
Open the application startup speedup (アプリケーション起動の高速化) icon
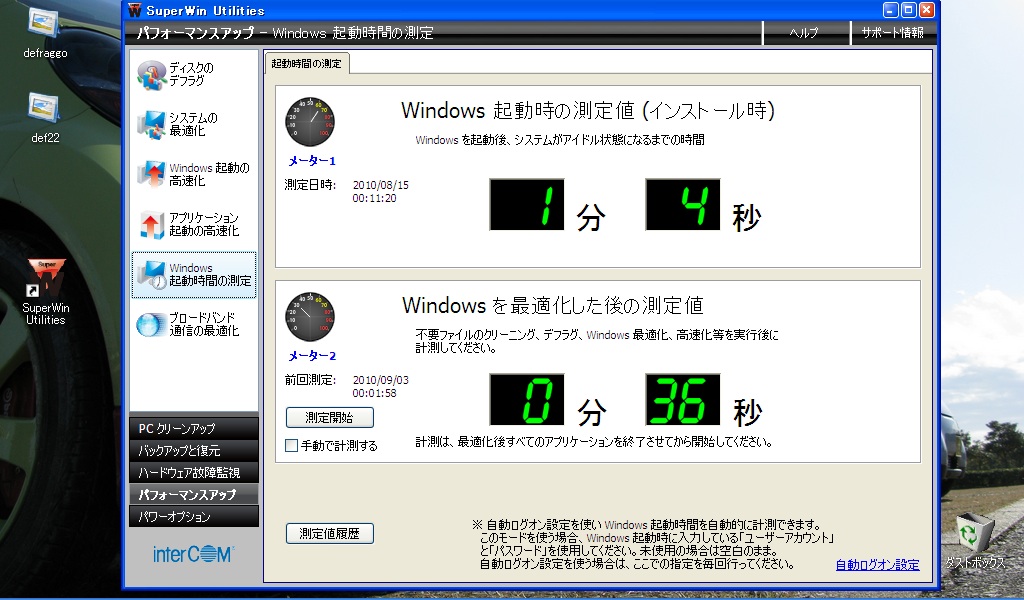tap(152, 225)
